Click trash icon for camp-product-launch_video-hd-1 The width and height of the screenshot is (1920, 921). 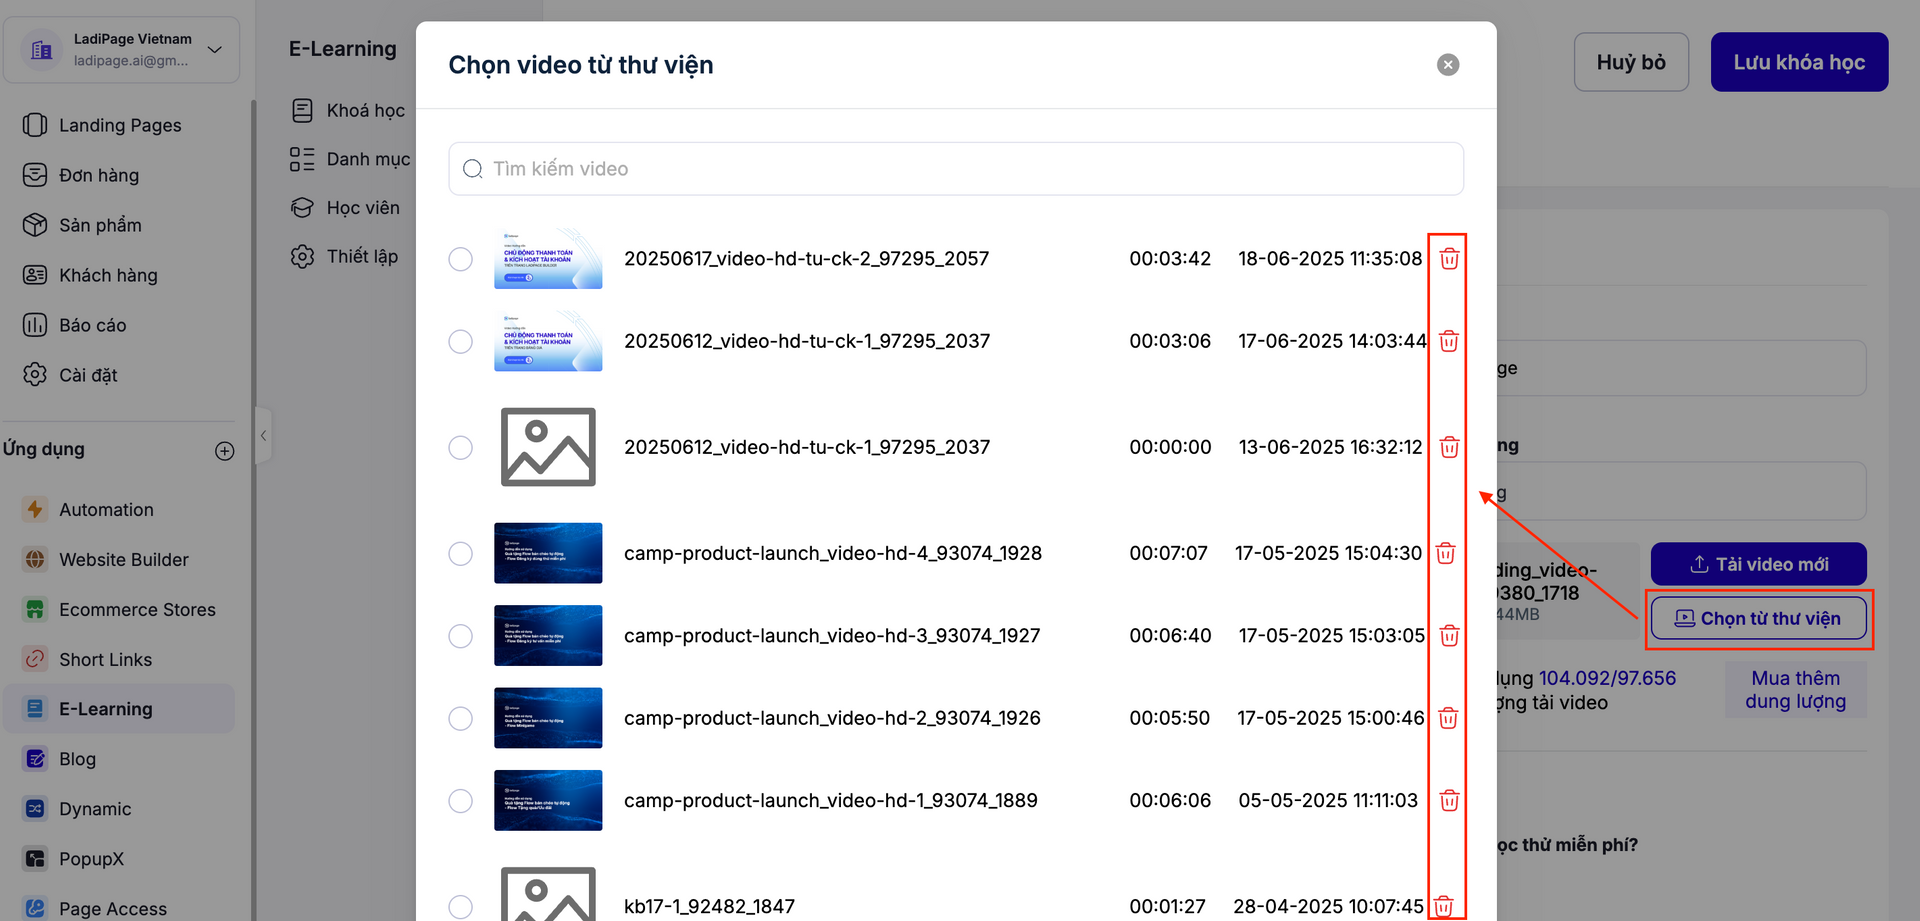(1448, 801)
